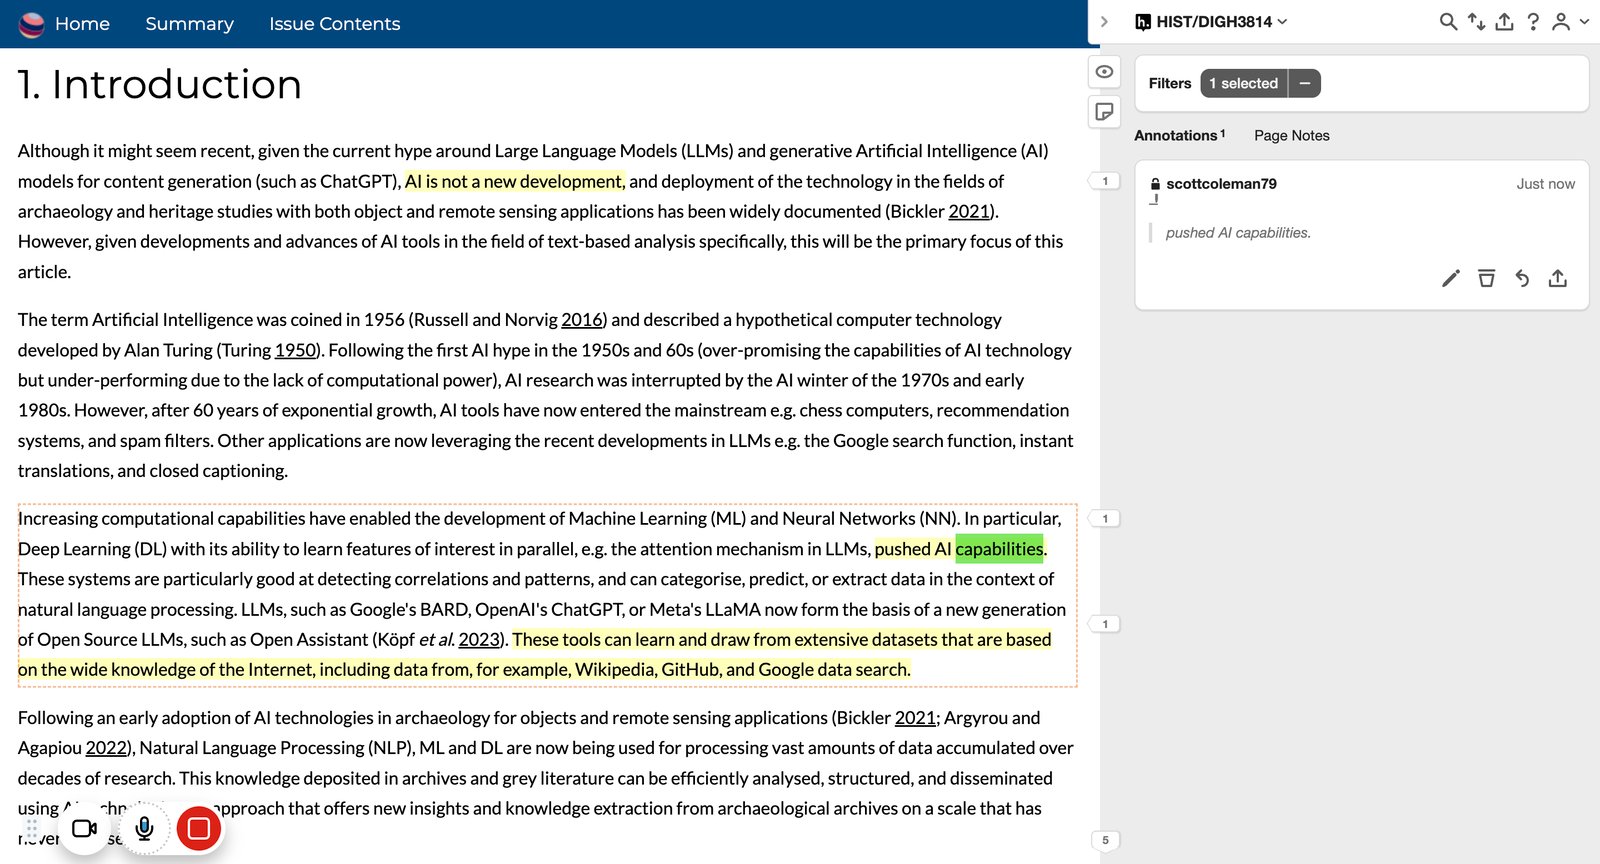Image resolution: width=1600 pixels, height=864 pixels.
Task: Go to Issue Contents in the nav bar
Action: click(334, 24)
